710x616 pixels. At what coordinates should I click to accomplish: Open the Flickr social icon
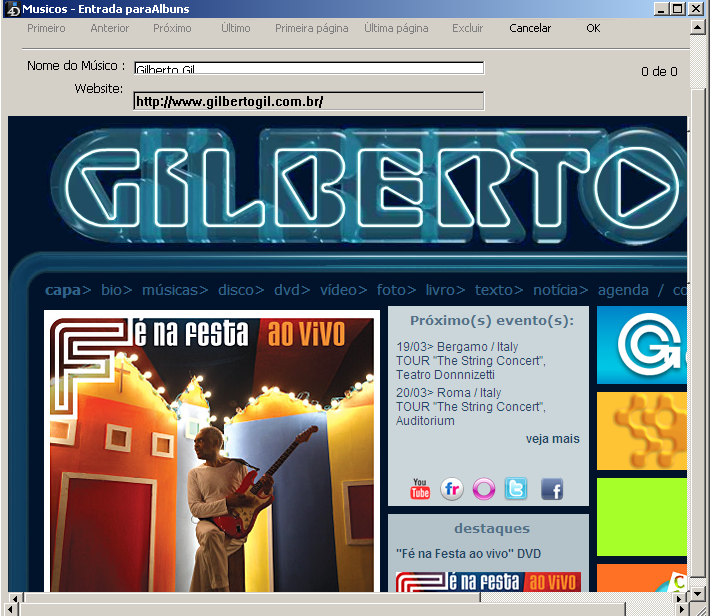452,489
